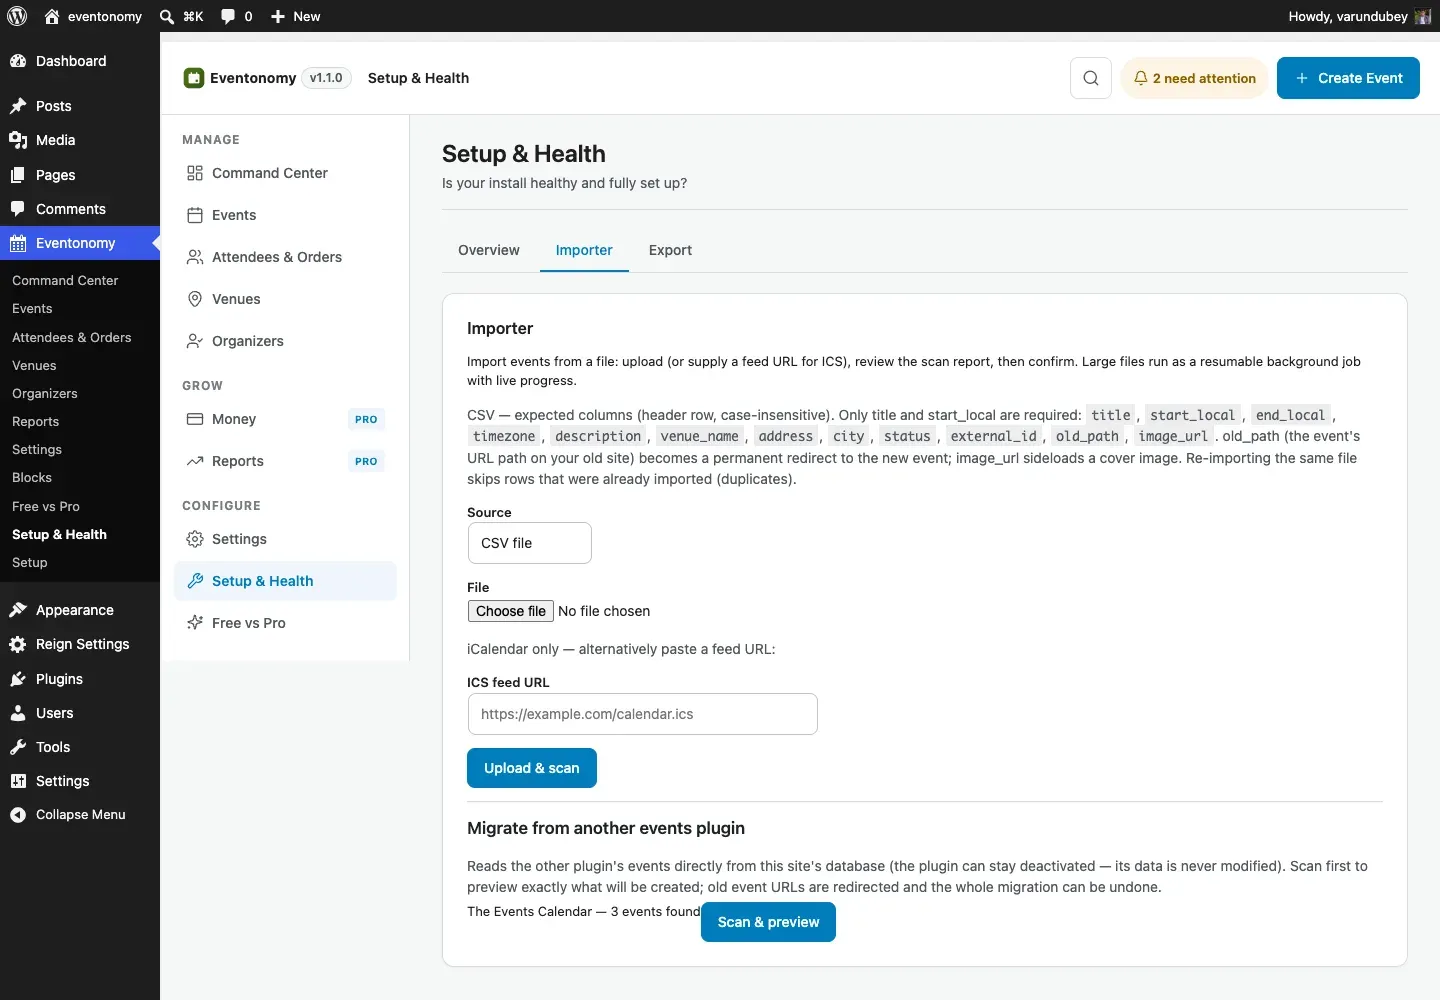Click the PRO badge beside Money

click(366, 419)
